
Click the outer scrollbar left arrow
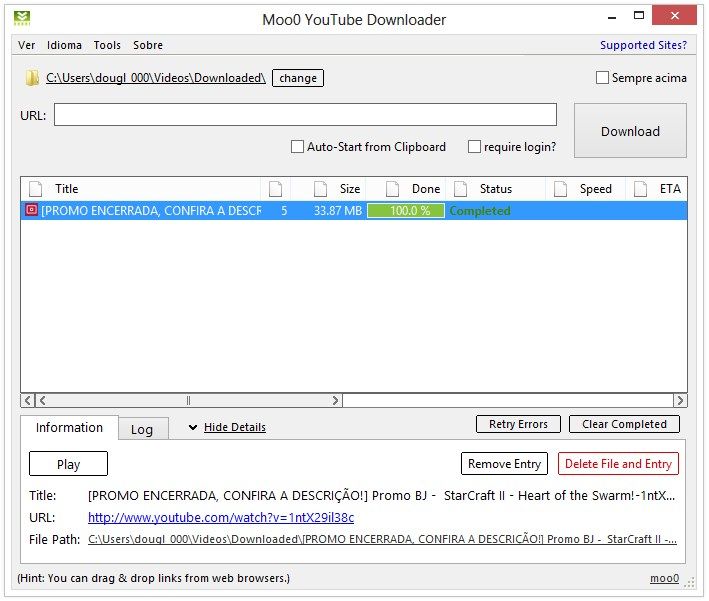(28, 400)
